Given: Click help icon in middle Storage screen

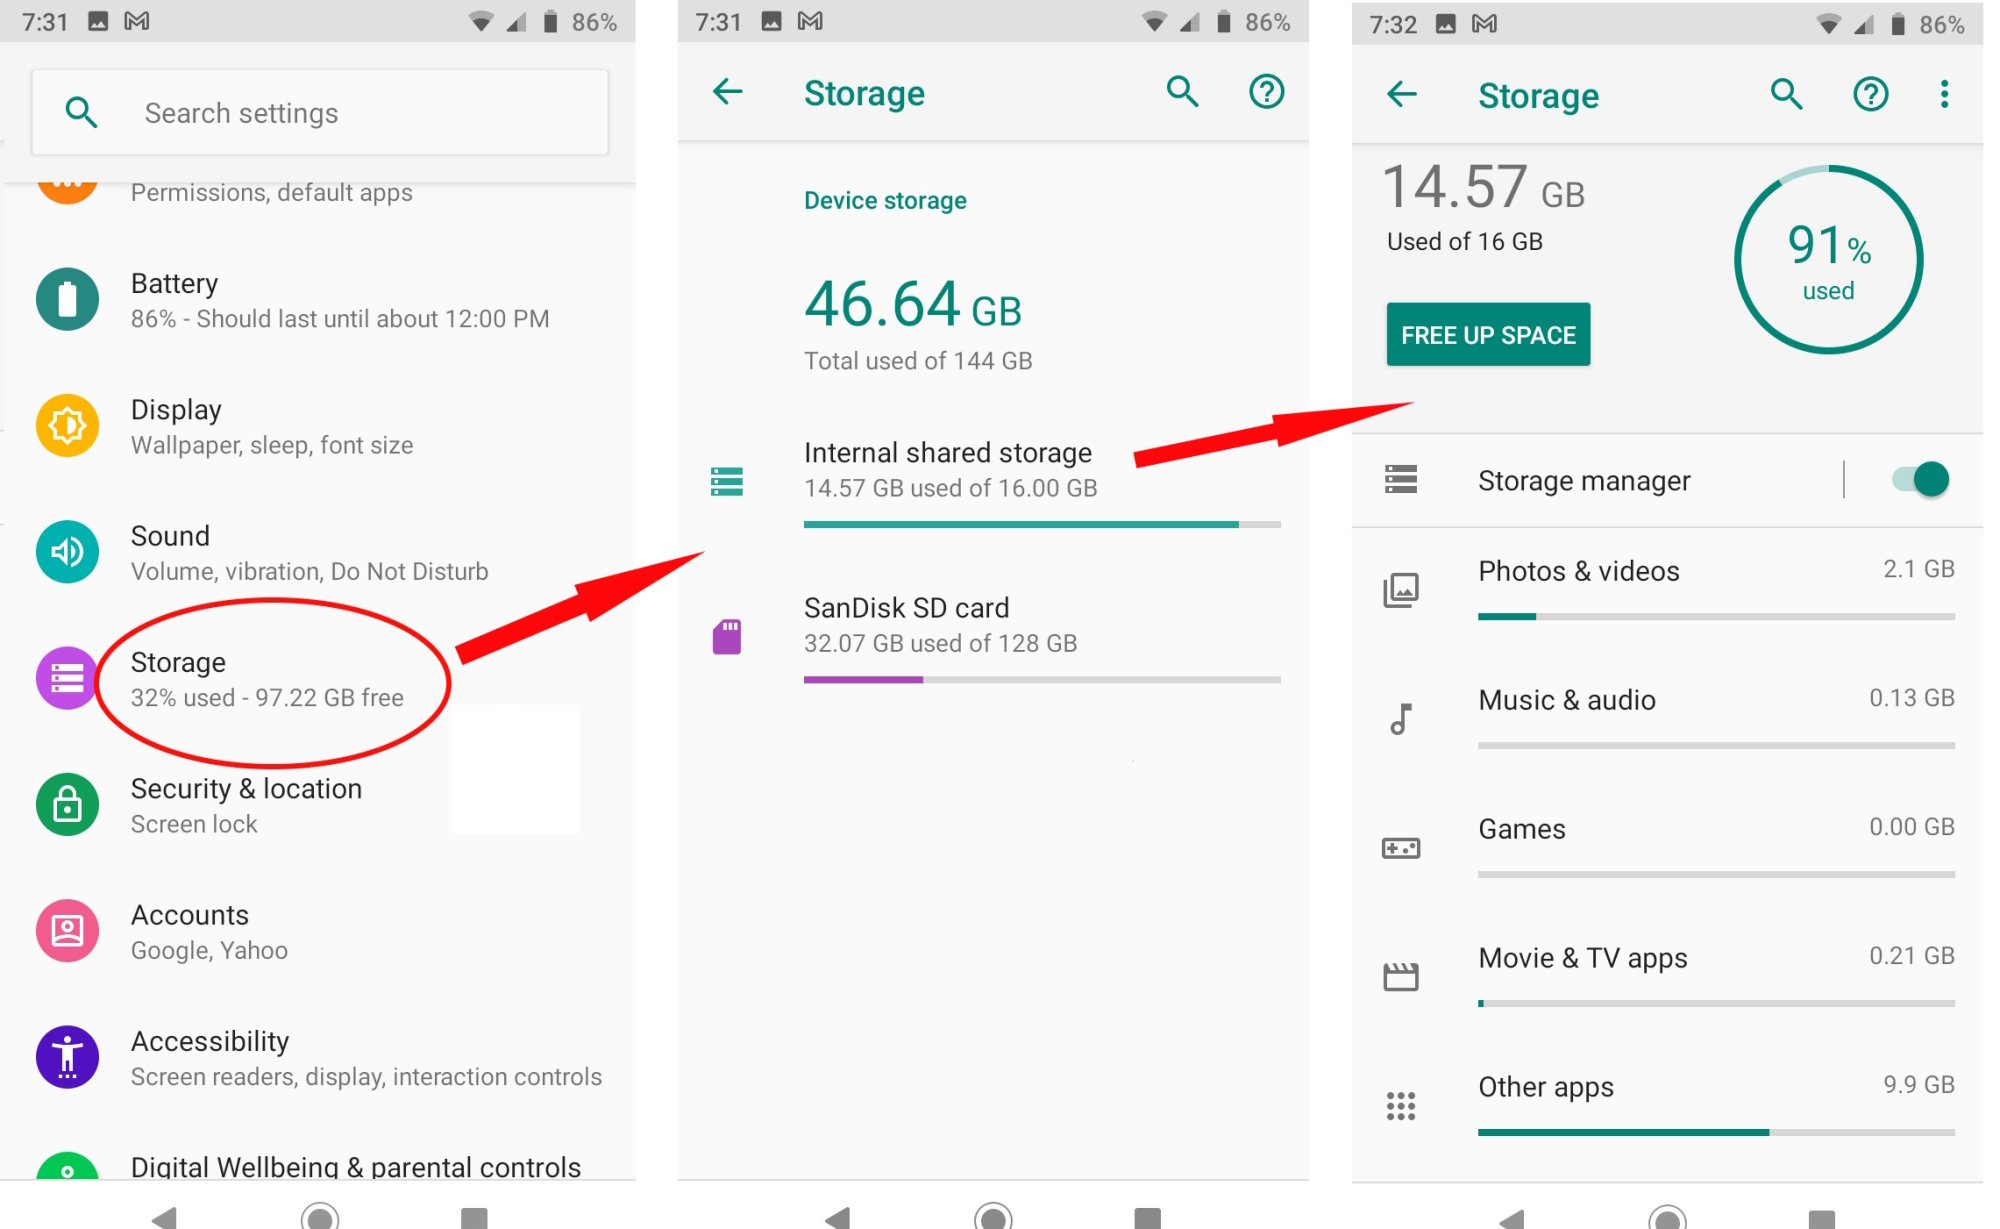Looking at the screenshot, I should click(1266, 92).
